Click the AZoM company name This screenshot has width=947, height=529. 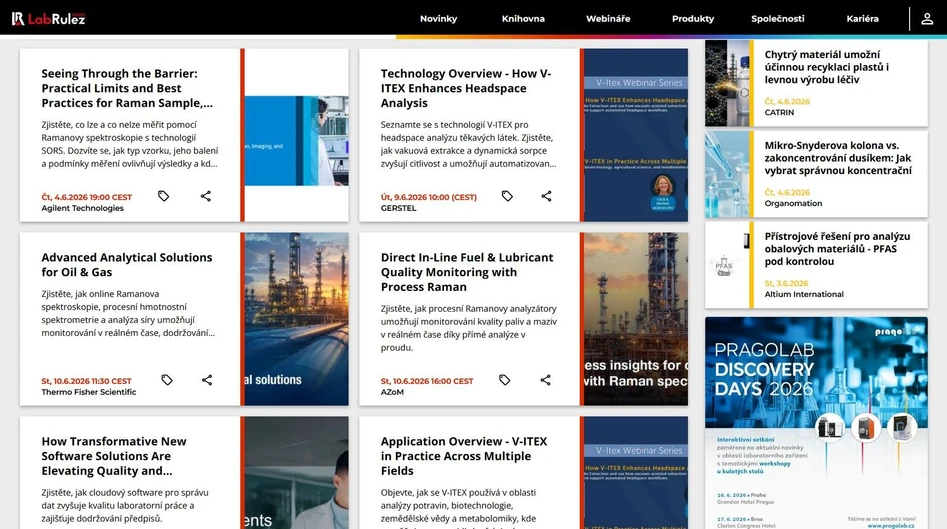coord(393,392)
